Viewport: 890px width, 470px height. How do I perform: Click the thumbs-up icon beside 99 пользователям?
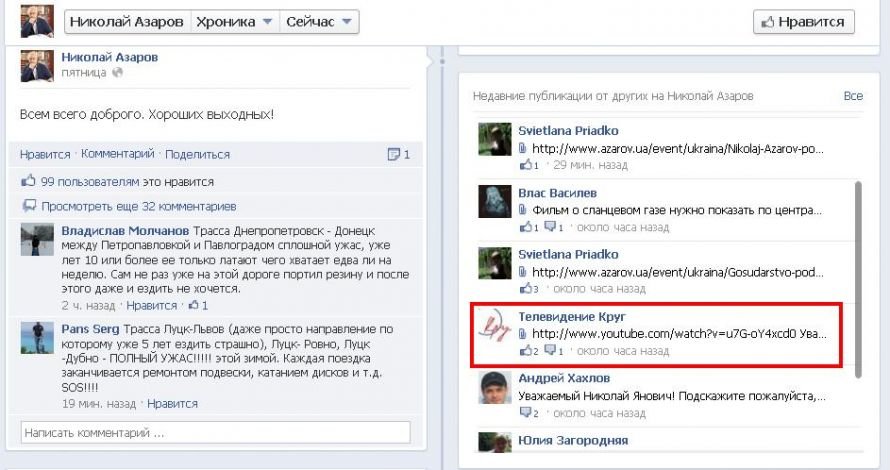coord(29,182)
